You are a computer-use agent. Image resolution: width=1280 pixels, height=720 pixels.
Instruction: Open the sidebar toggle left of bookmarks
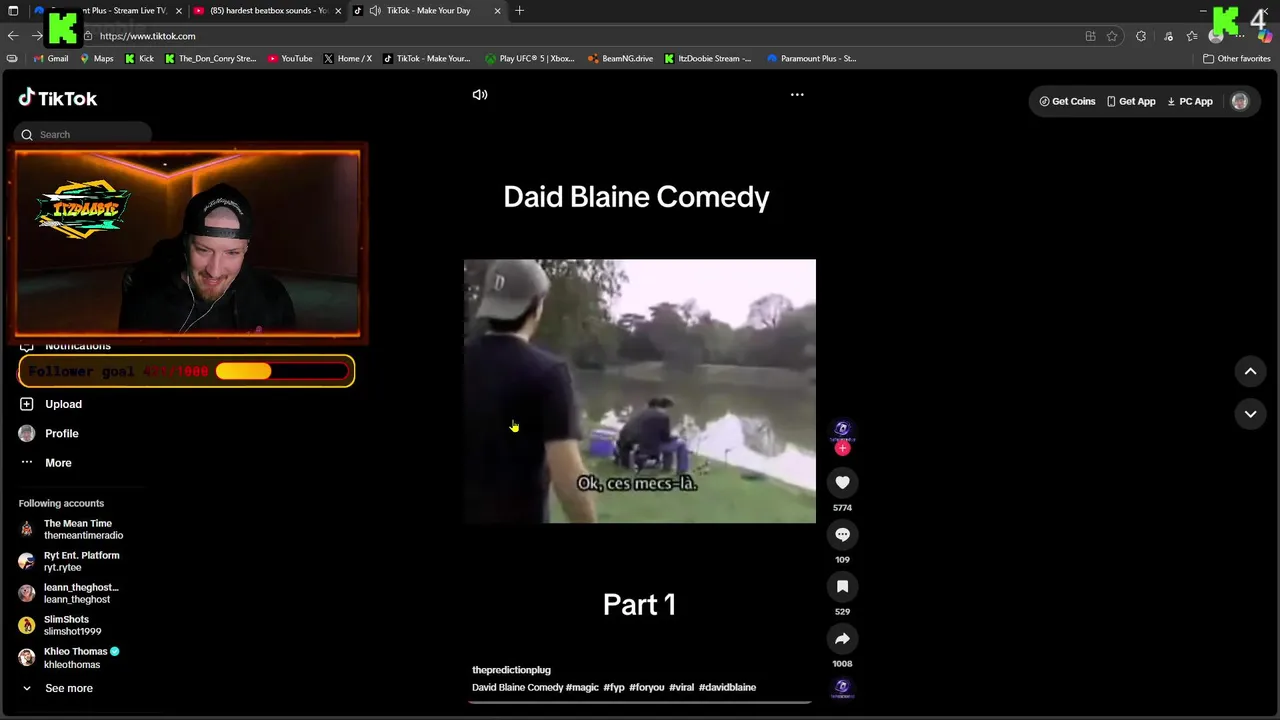point(12,58)
